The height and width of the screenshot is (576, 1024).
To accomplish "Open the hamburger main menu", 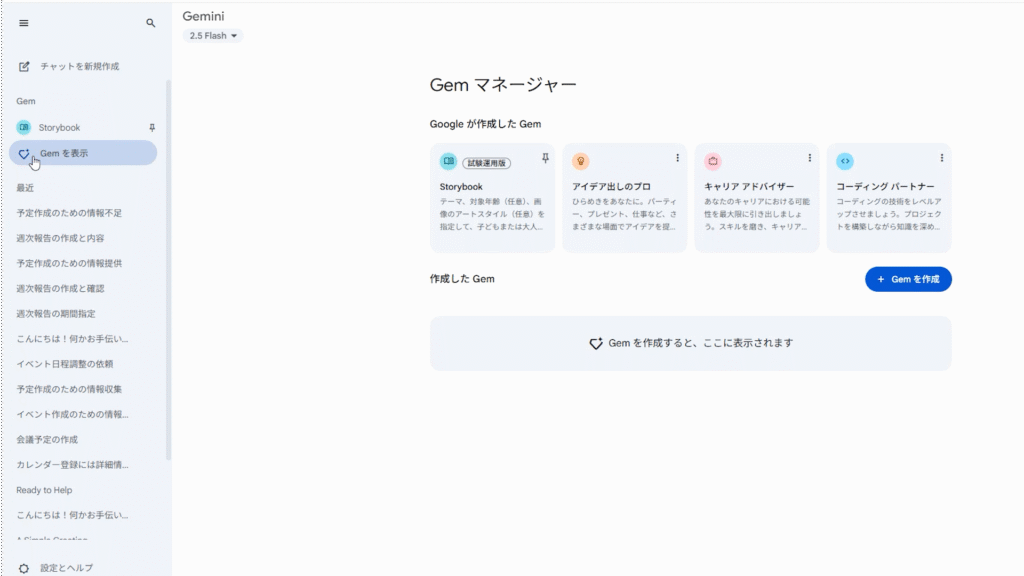I will pos(24,23).
